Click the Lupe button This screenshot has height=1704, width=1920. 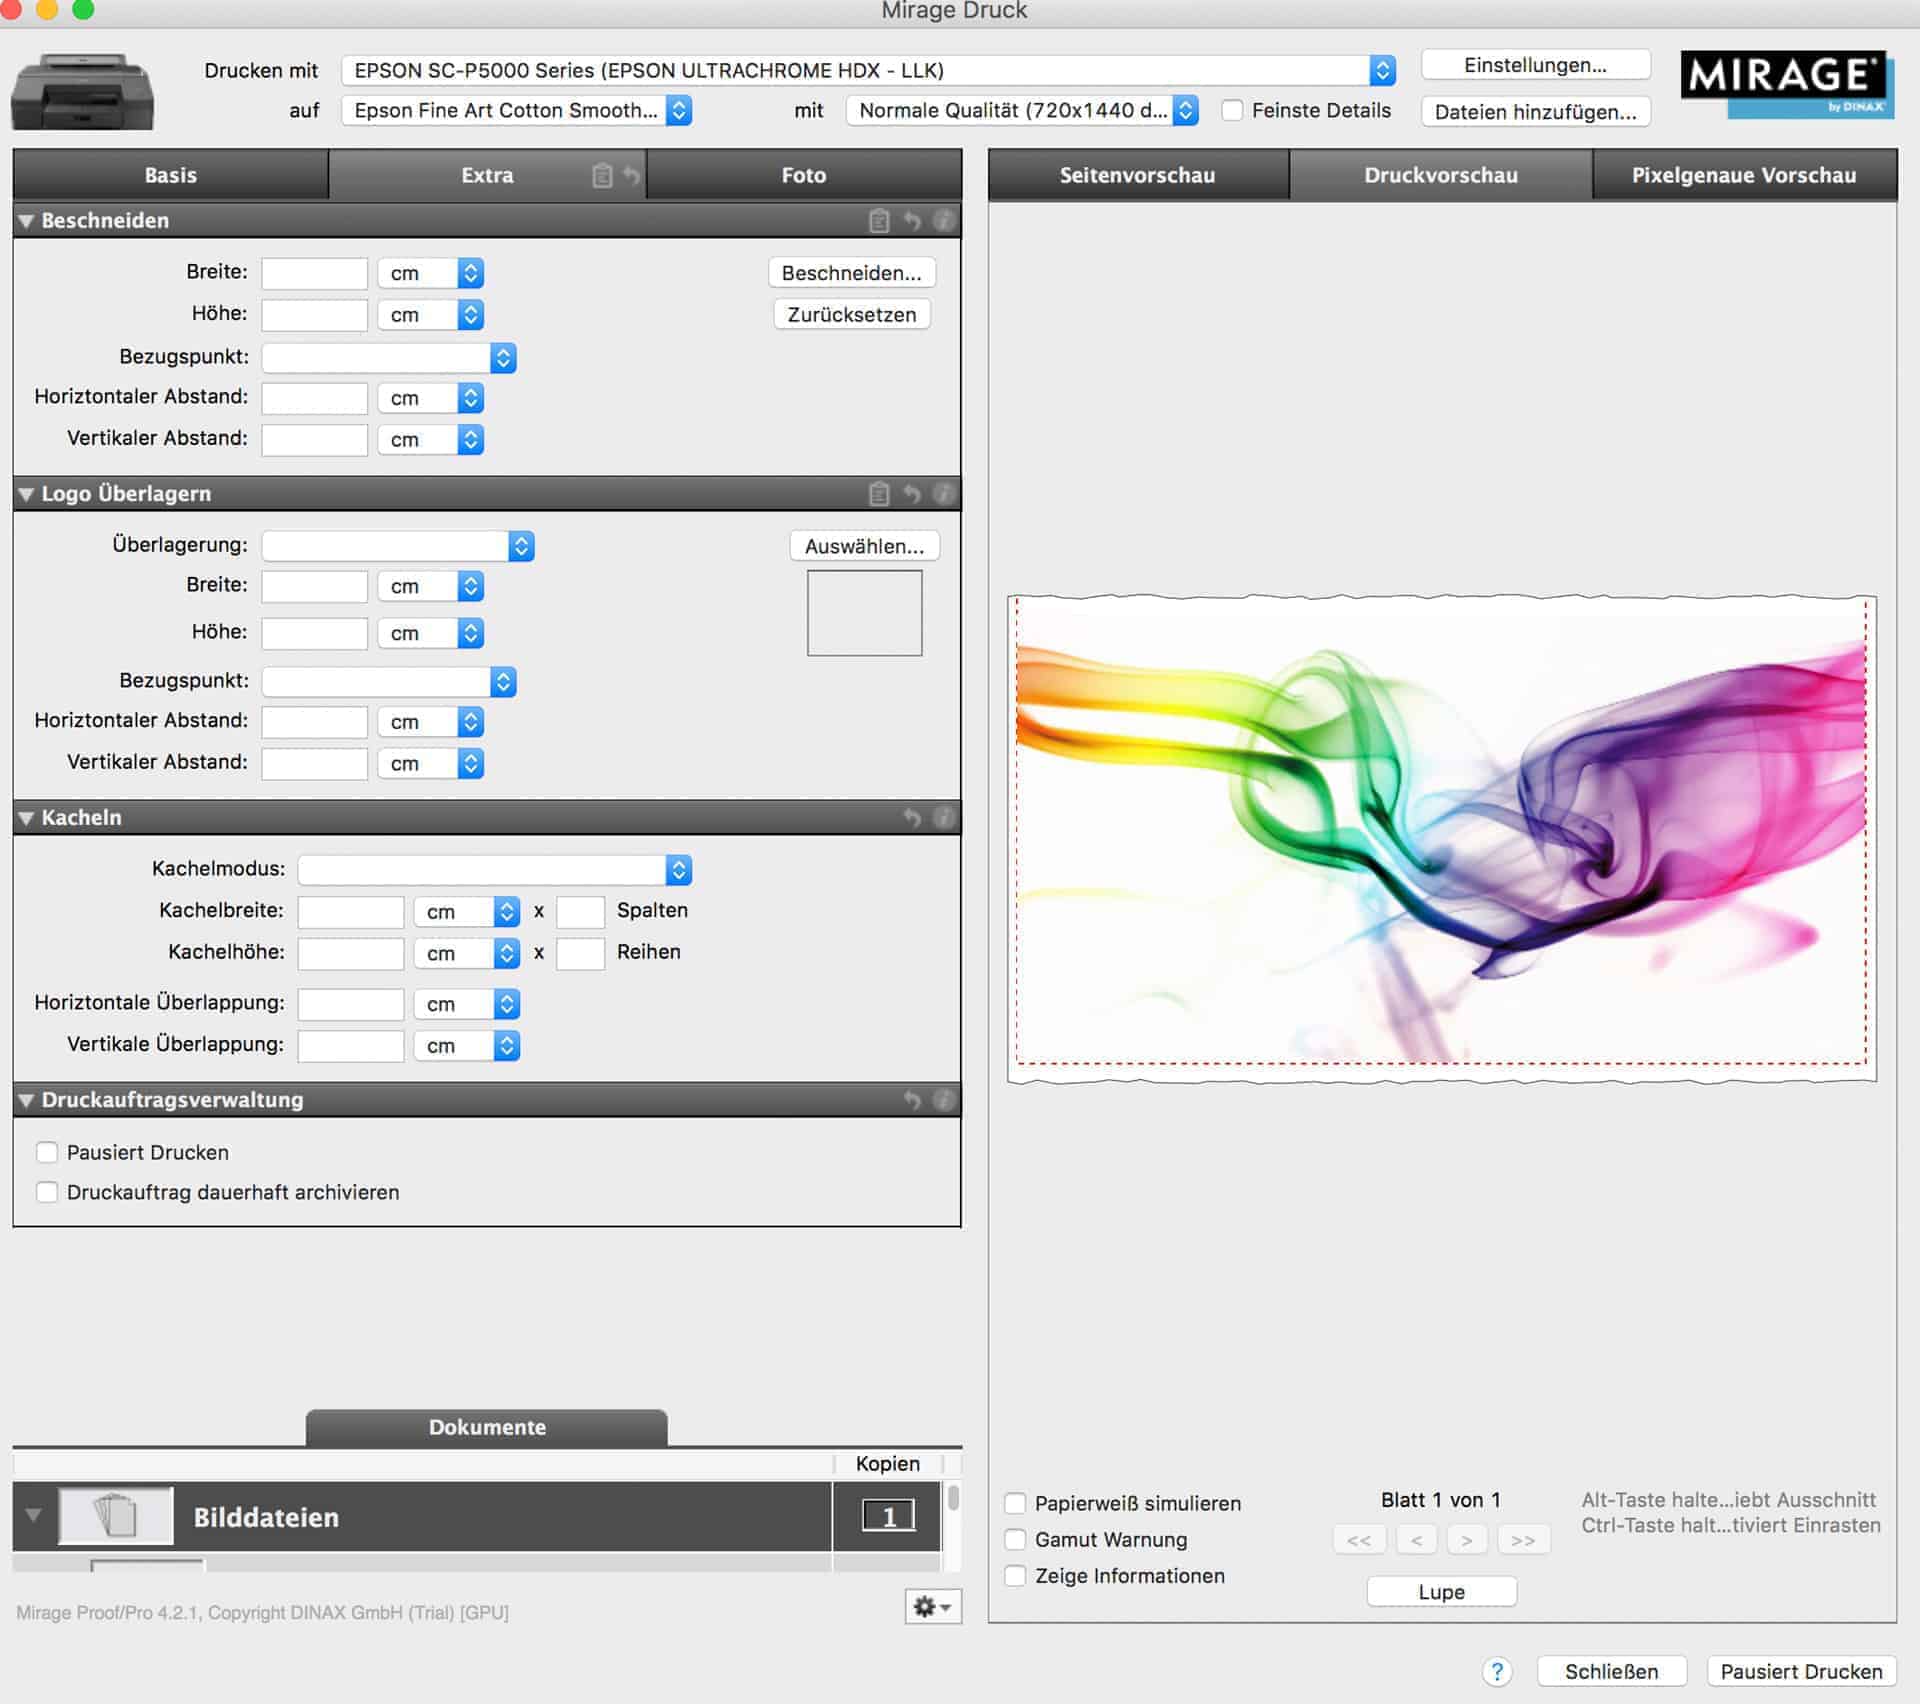click(x=1440, y=1592)
